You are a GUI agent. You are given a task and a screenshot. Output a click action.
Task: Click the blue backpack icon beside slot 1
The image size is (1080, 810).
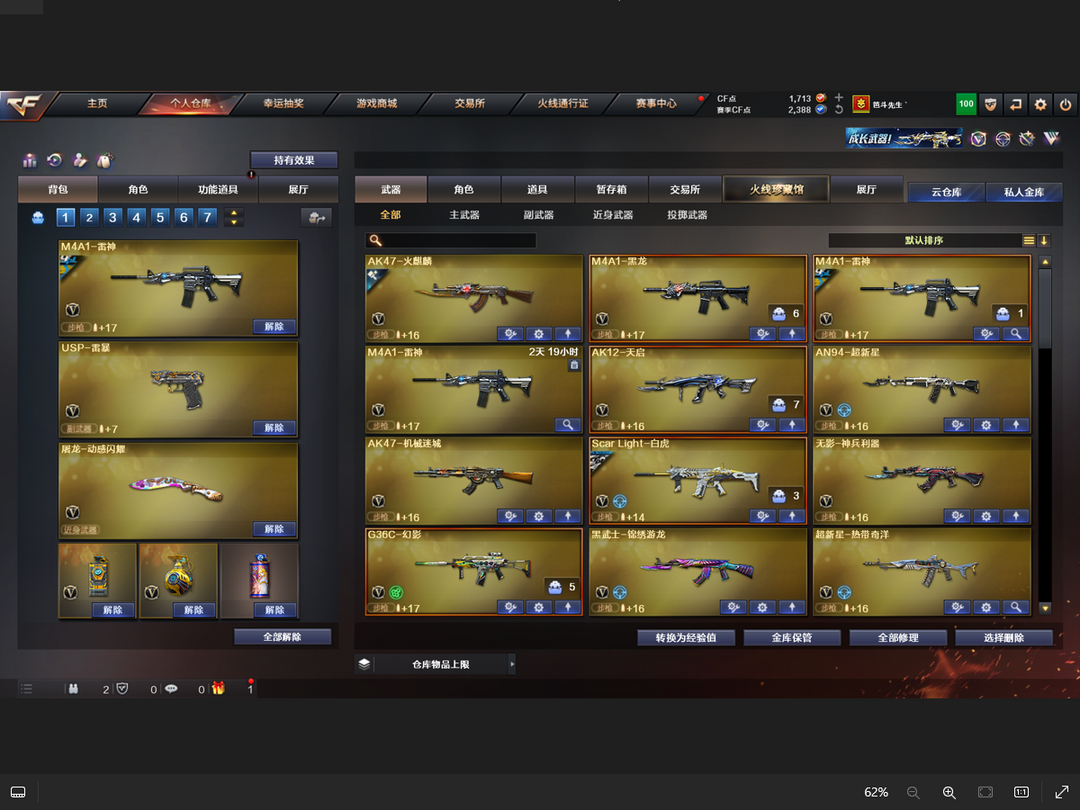pyautogui.click(x=38, y=218)
